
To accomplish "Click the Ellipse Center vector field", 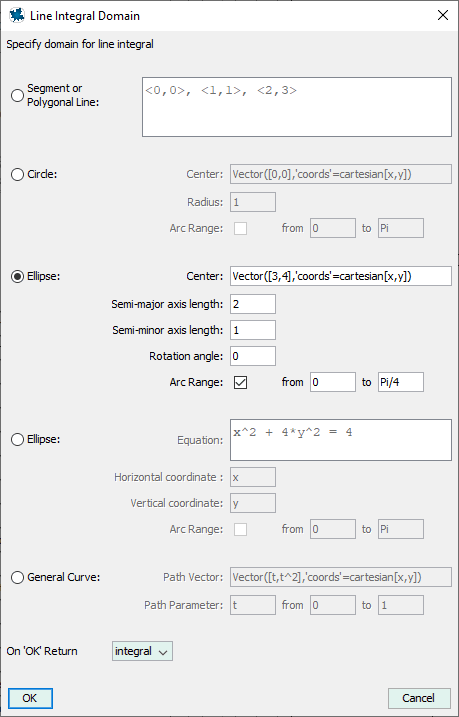I will point(341,277).
